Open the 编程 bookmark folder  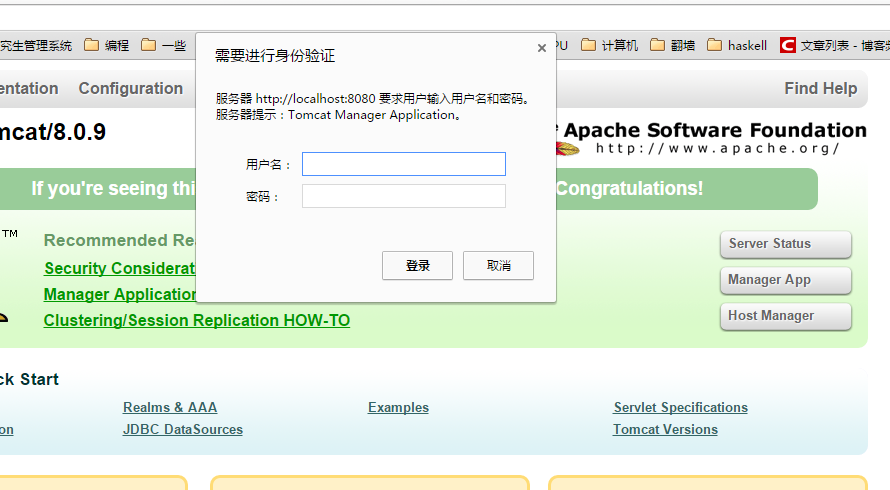(107, 45)
